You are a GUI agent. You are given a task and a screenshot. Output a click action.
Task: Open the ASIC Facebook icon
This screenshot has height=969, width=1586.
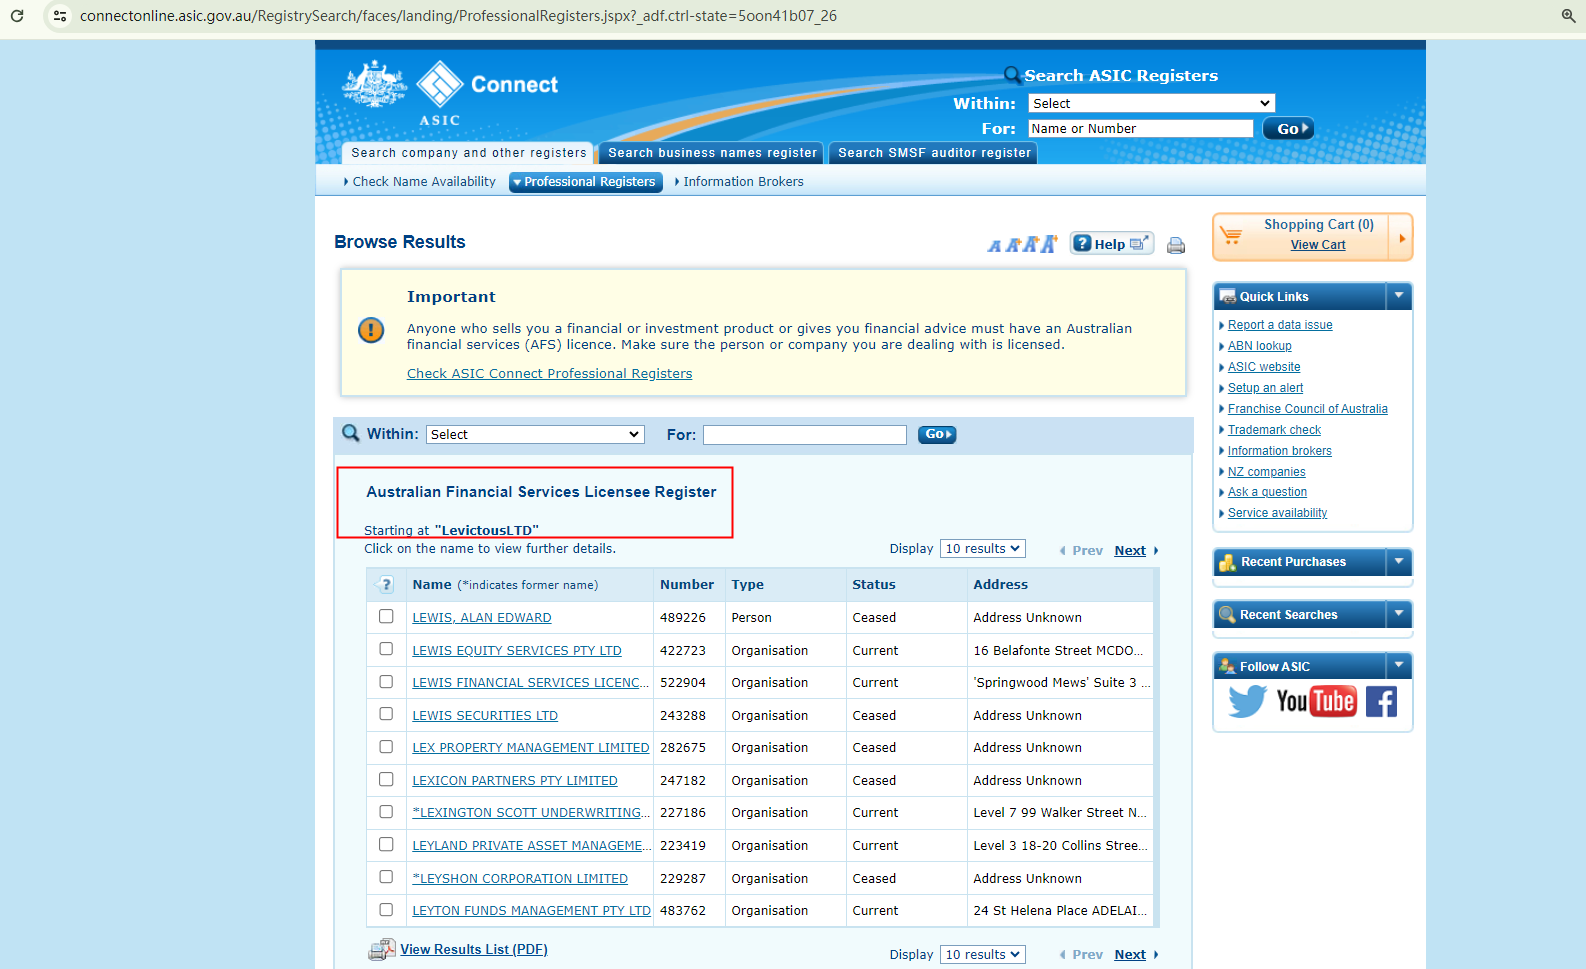tap(1381, 702)
